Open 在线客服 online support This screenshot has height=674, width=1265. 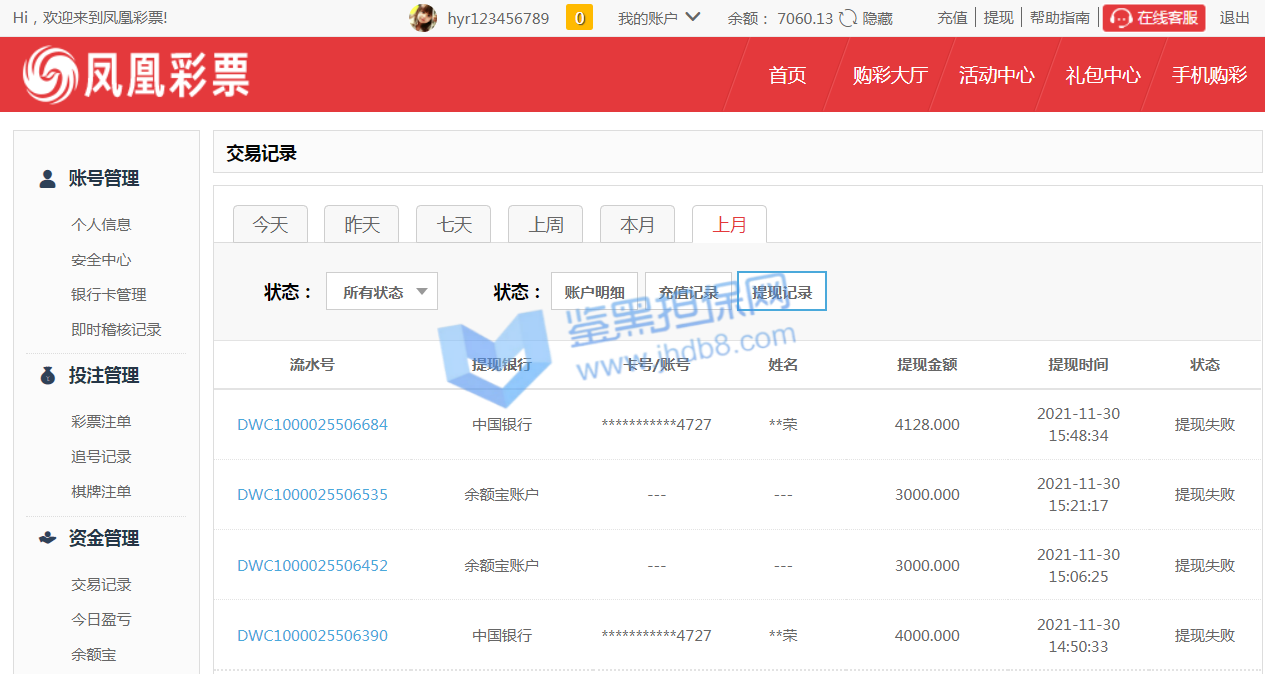click(1154, 18)
